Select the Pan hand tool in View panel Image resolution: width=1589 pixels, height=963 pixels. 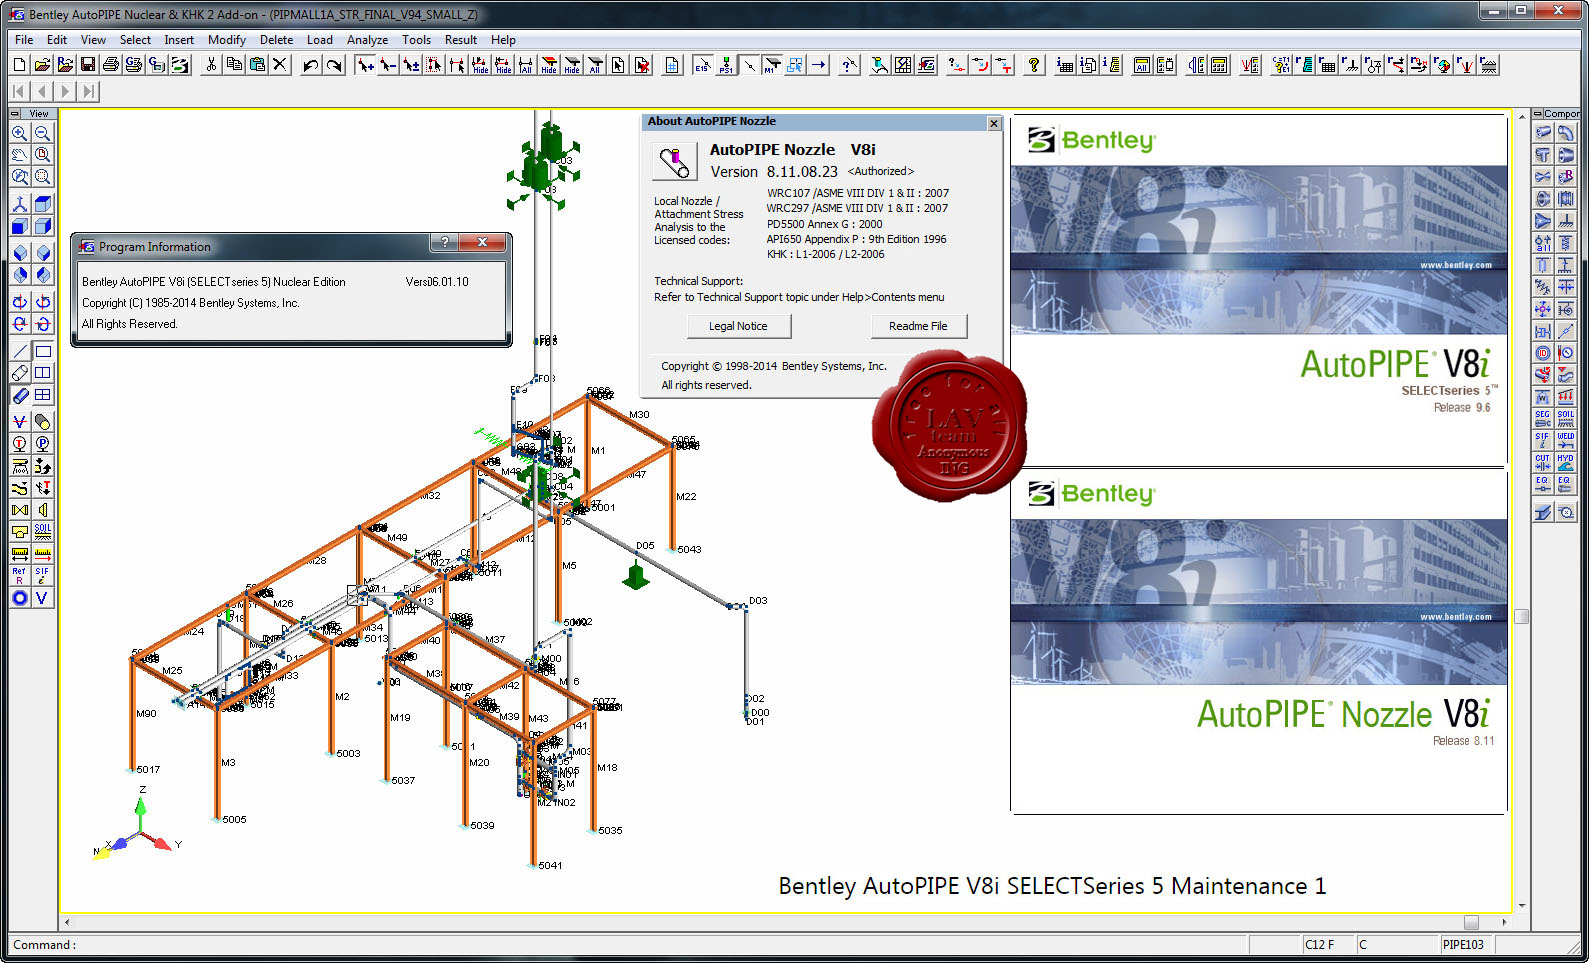tap(19, 155)
